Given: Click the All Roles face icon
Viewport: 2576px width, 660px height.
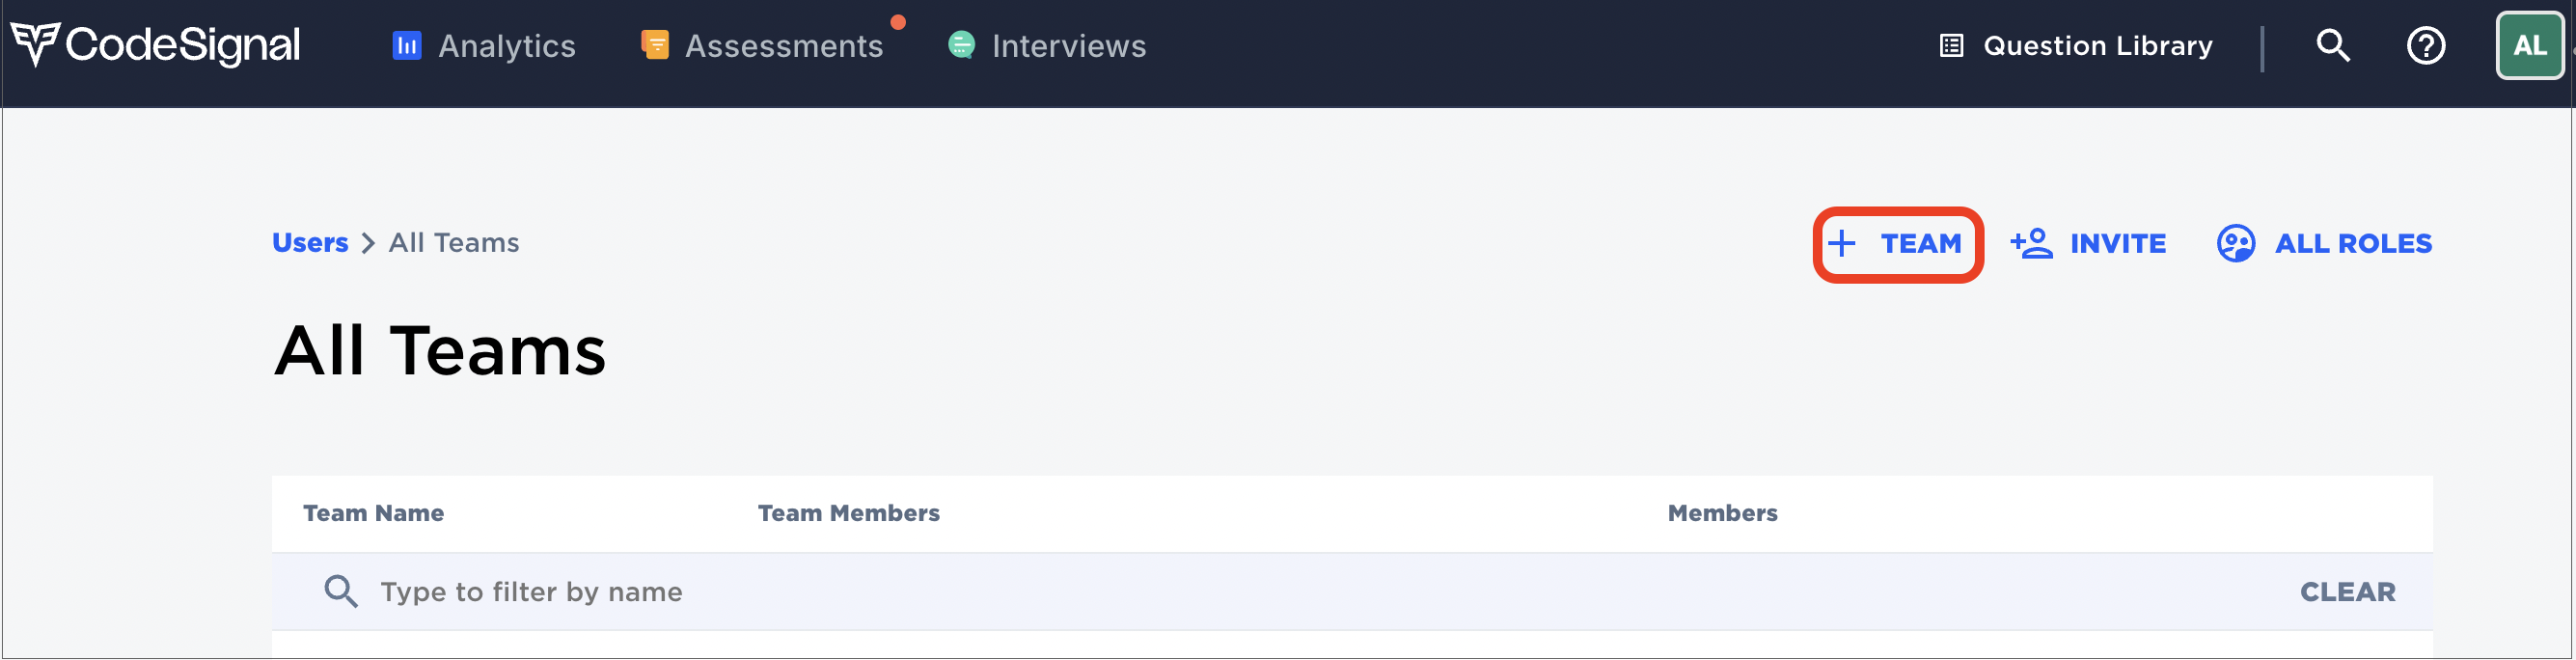Looking at the screenshot, I should point(2235,243).
